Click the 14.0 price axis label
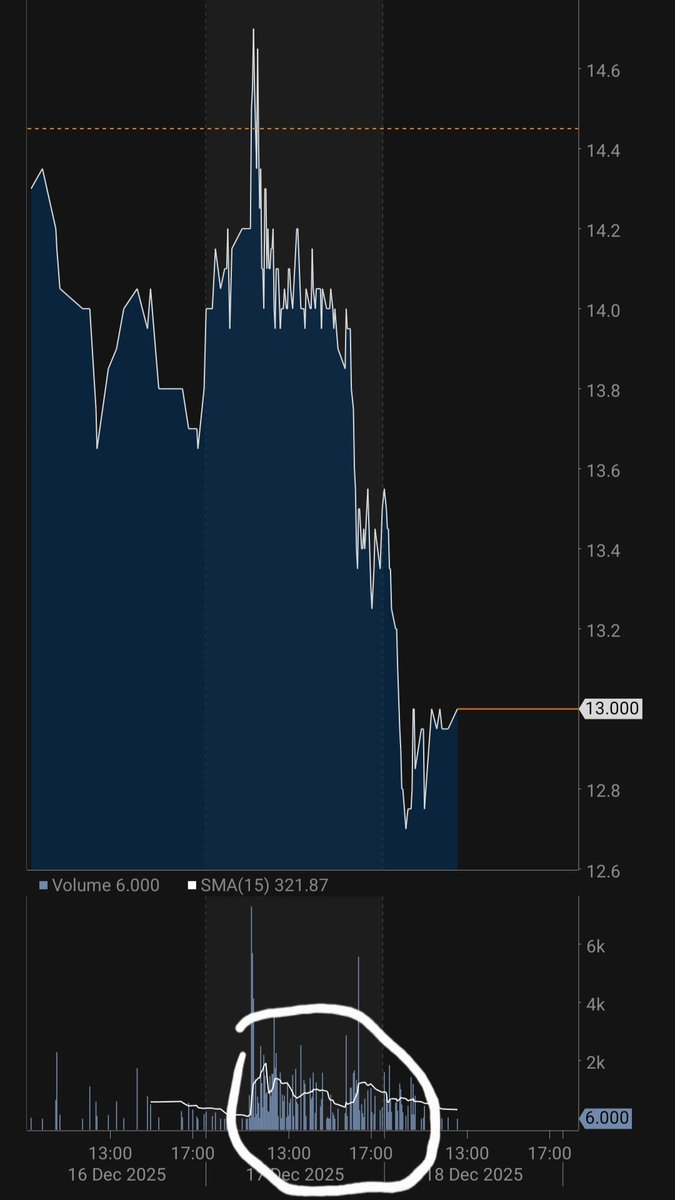Viewport: 675px width, 1200px height. pos(604,311)
